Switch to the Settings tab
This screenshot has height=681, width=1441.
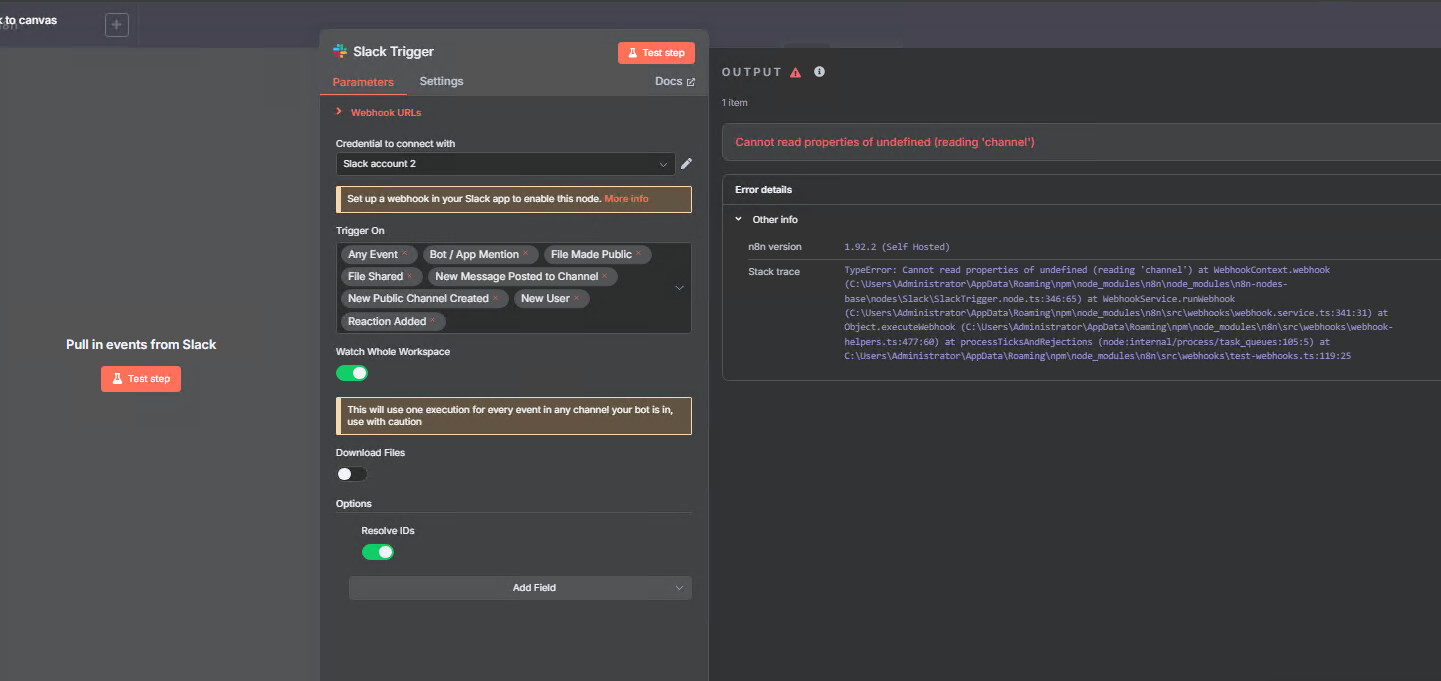pos(441,81)
